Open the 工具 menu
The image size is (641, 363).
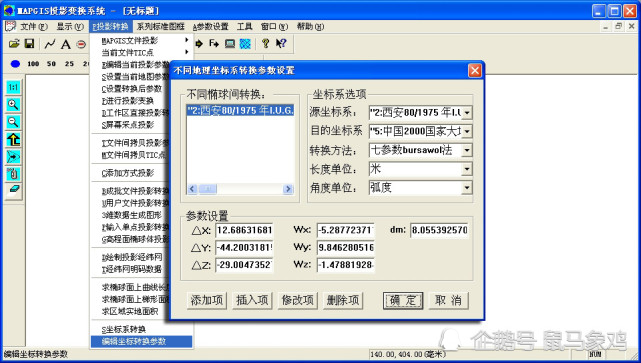click(244, 27)
